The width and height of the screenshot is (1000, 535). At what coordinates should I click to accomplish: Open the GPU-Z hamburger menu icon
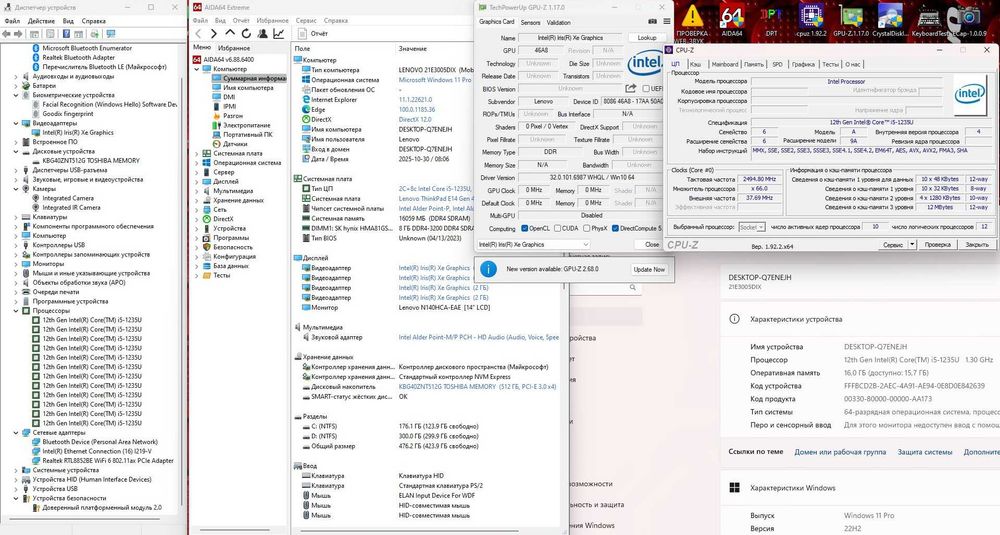[666, 22]
